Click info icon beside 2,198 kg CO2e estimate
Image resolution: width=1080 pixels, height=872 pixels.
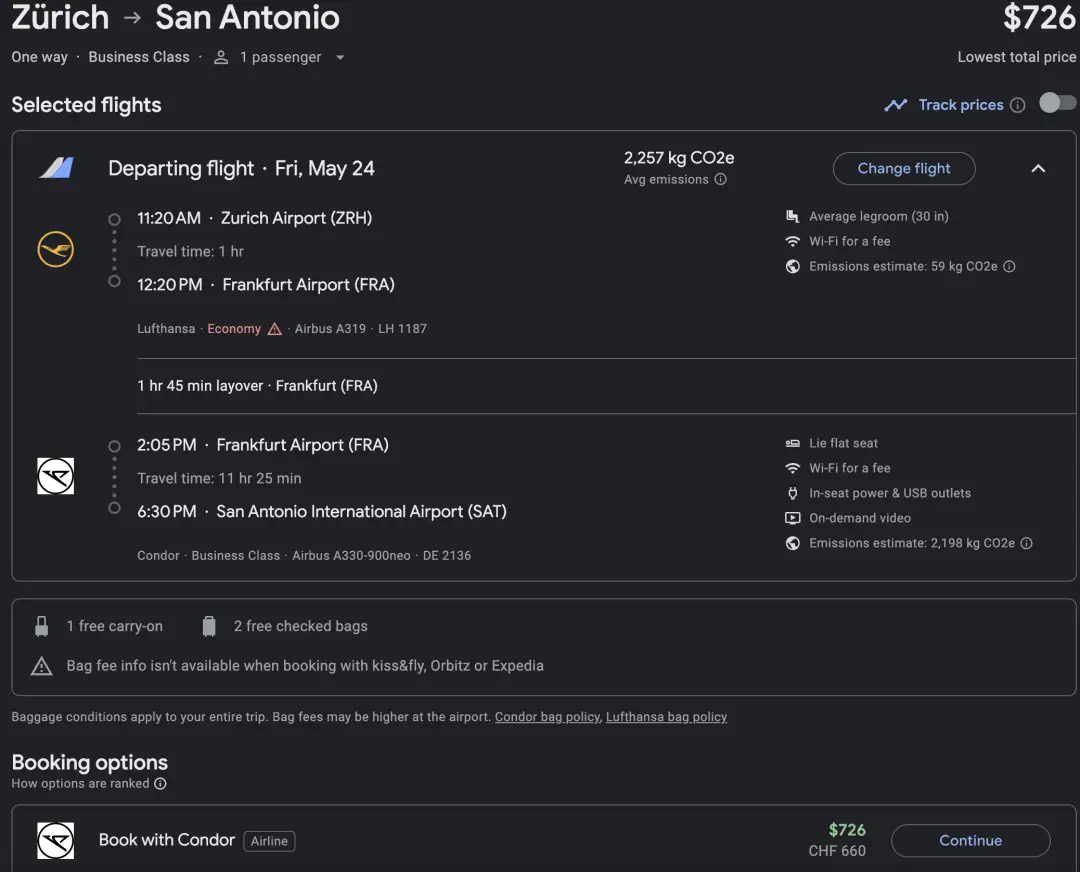1026,544
